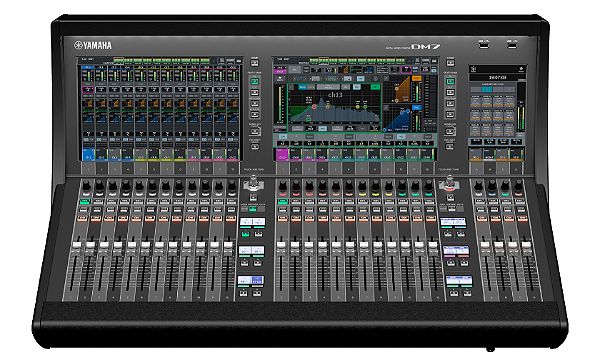Tap top small LCD display in left center section
Viewport: 600px width, 360px height.
(253, 222)
